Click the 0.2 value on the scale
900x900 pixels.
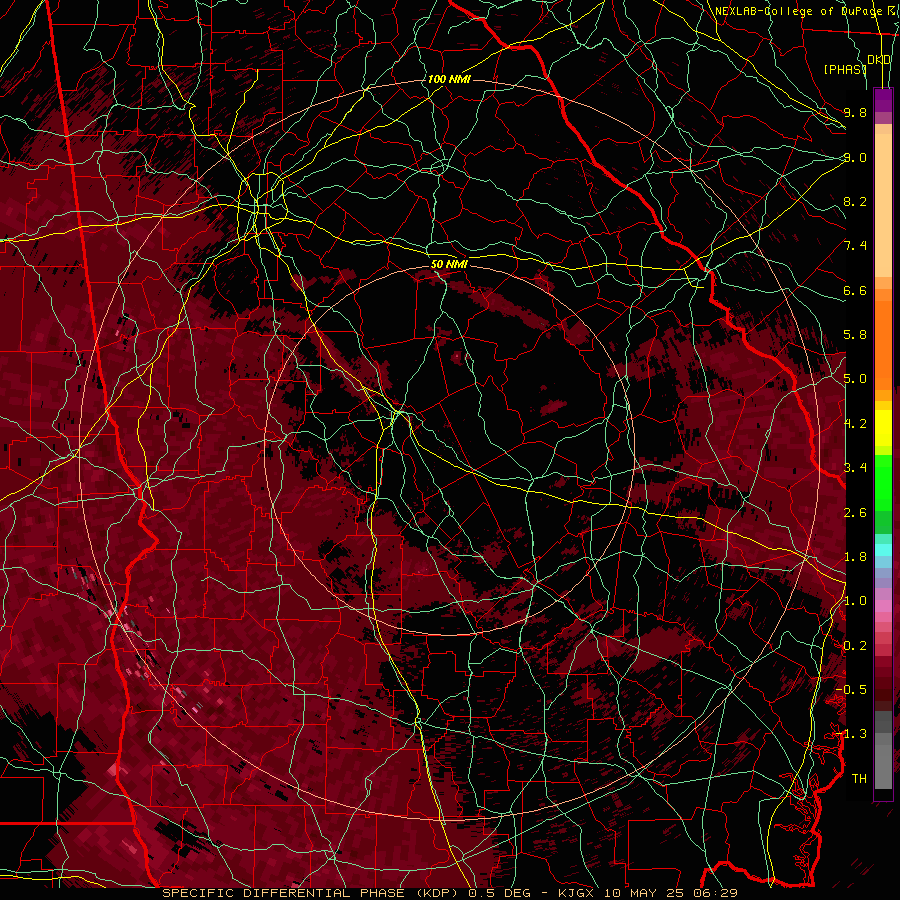coord(855,646)
